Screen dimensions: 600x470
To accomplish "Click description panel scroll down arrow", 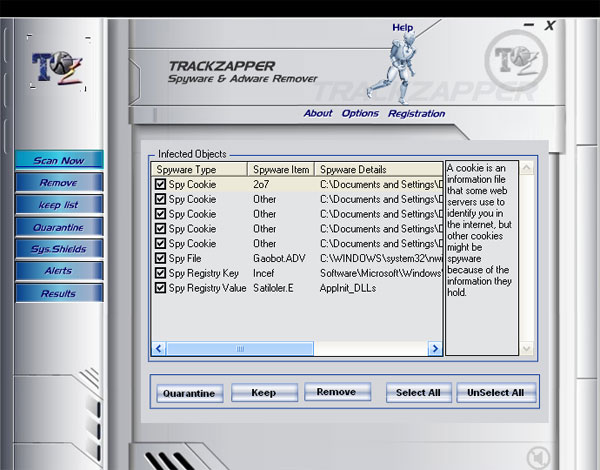I will pos(527,348).
